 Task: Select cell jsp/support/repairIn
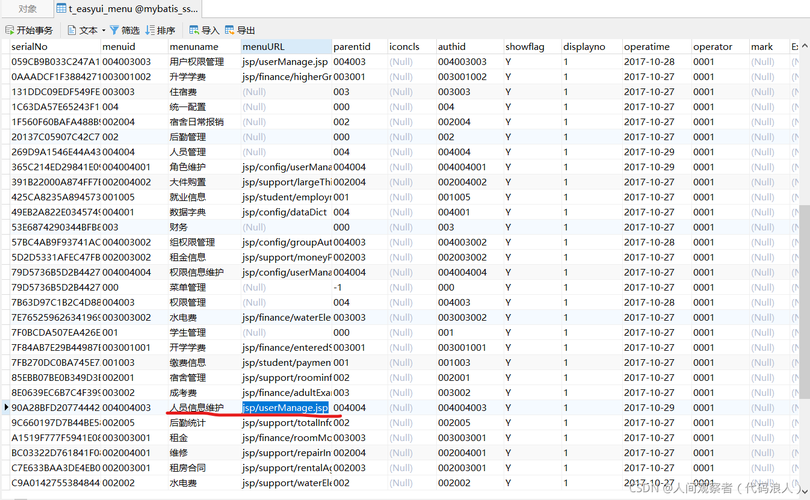point(286,452)
